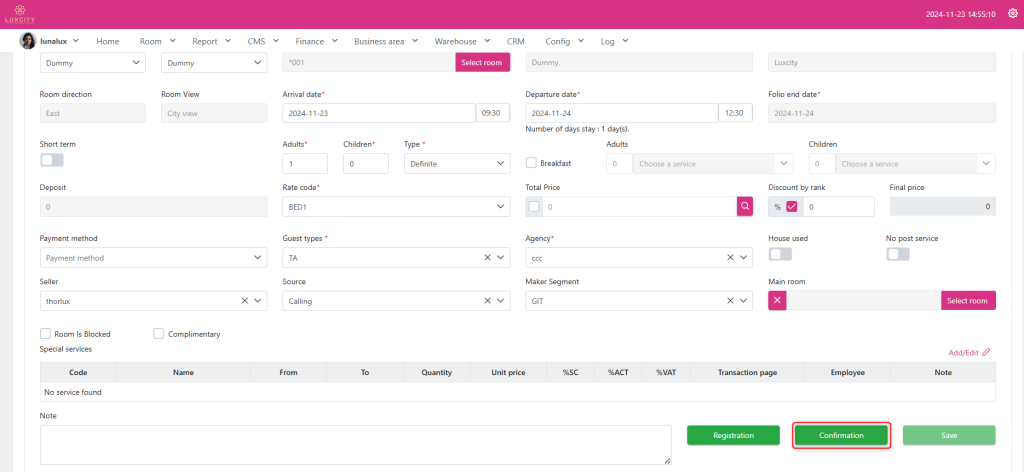Click the Add/Edit special services link
The height and width of the screenshot is (472, 1024).
pyautogui.click(x=969, y=352)
